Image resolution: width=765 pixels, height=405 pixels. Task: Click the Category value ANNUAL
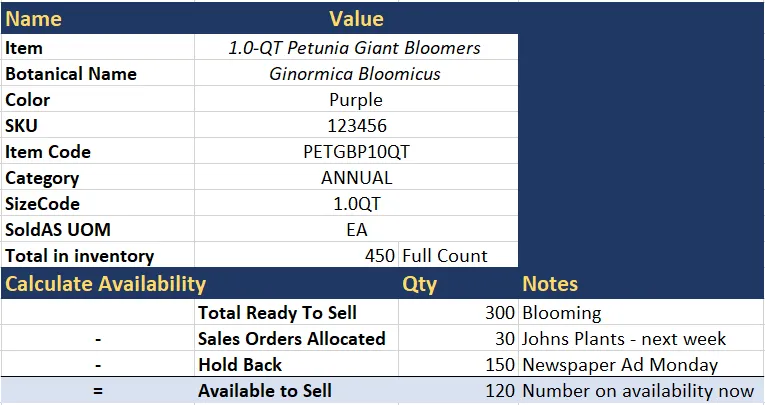click(356, 177)
